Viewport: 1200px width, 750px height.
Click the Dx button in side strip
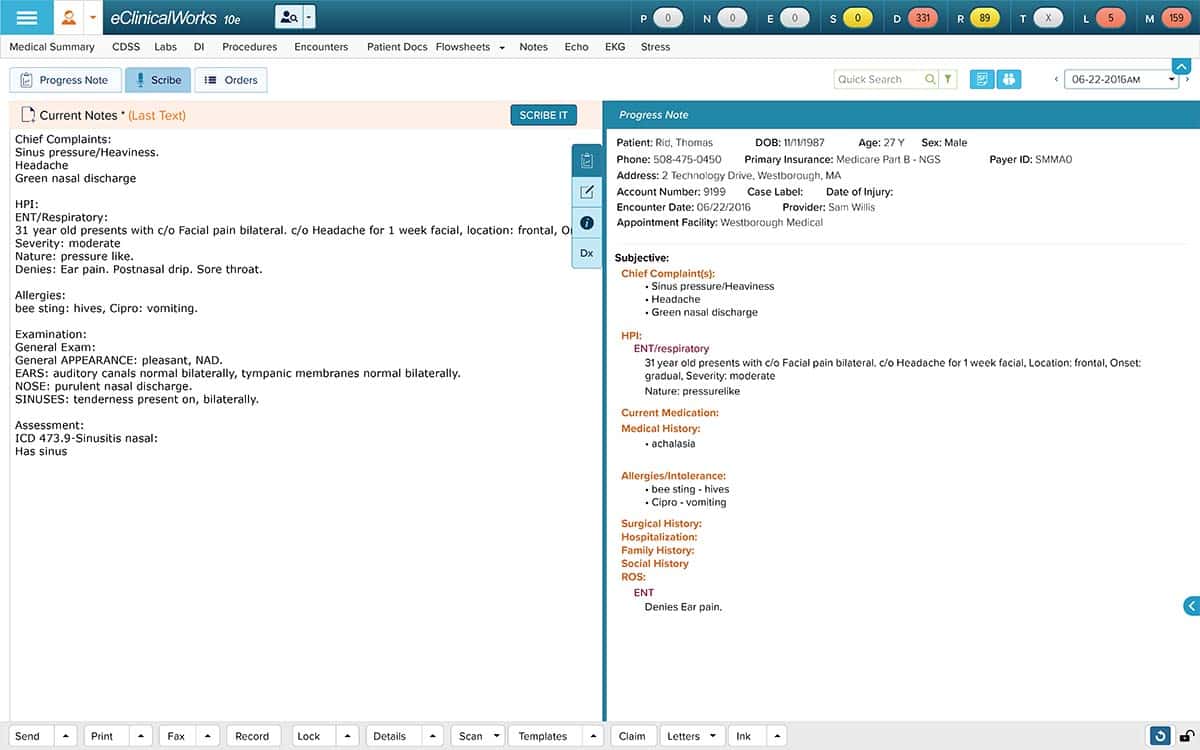[x=587, y=253]
